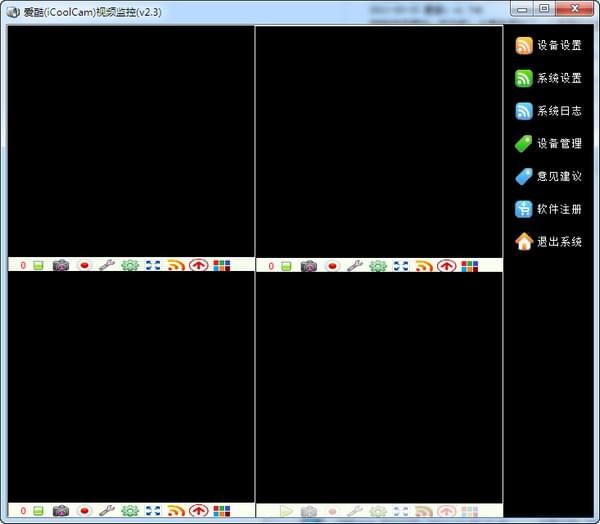Viewport: 600px width, 524px height.
Task: Open 软件注册 (Software Registration)
Action: [547, 210]
